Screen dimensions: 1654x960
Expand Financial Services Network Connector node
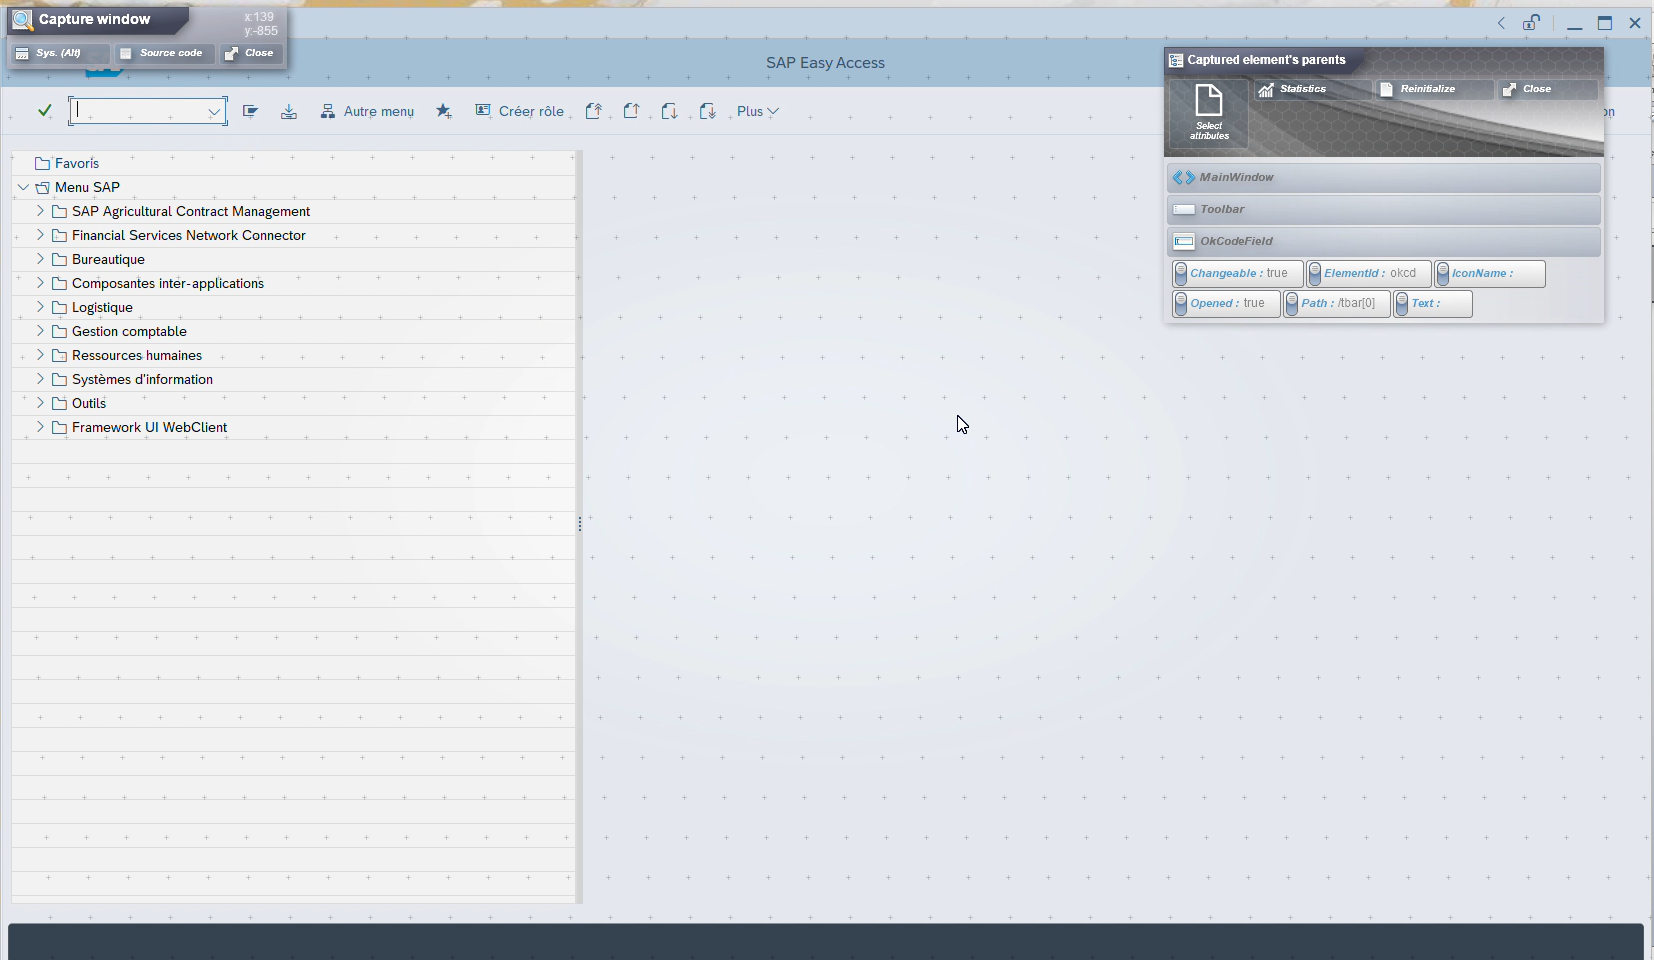pyautogui.click(x=40, y=235)
